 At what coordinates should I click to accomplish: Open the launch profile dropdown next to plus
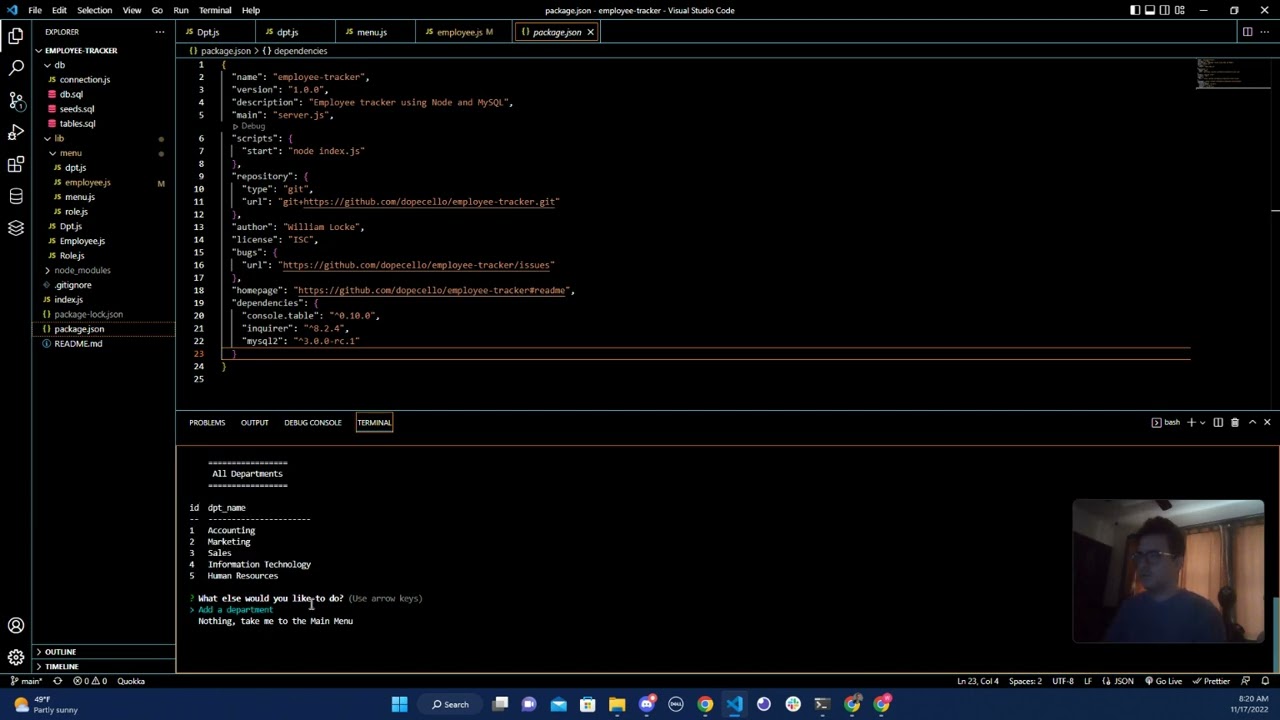[x=1202, y=422]
